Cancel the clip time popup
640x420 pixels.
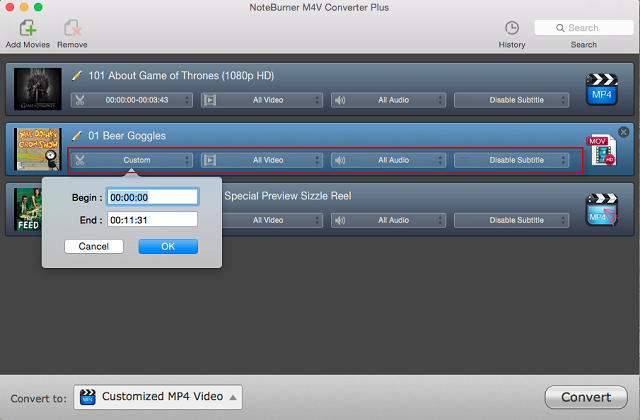coord(94,246)
